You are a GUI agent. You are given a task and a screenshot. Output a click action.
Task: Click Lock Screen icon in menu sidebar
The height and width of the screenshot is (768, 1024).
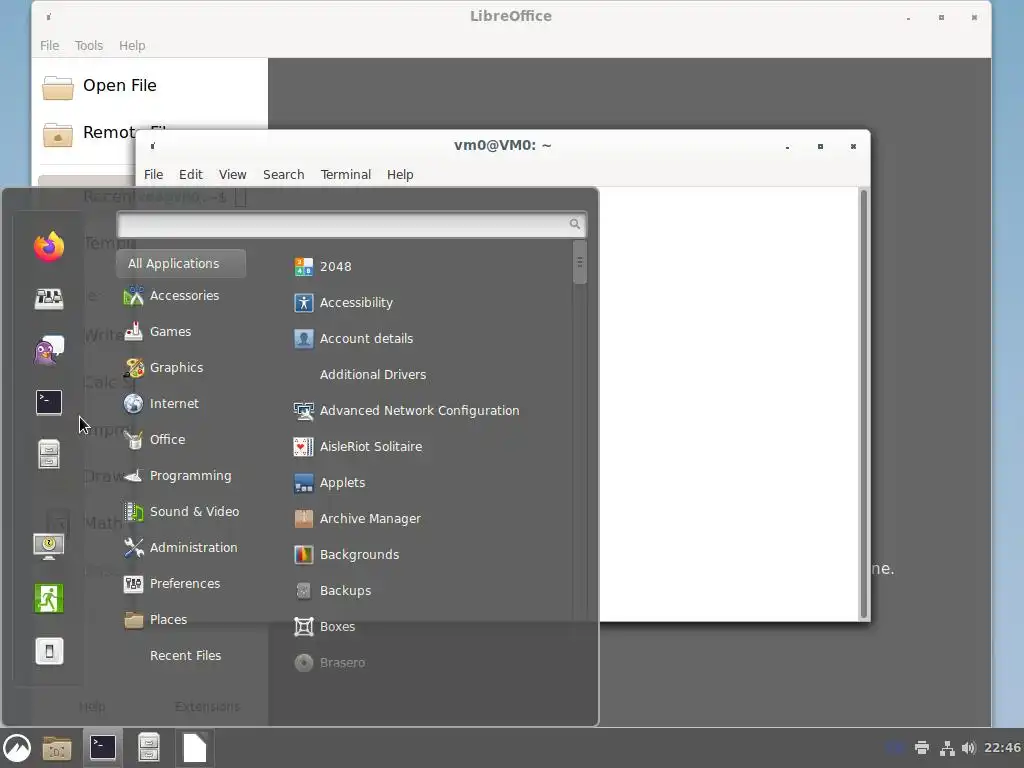click(x=49, y=546)
